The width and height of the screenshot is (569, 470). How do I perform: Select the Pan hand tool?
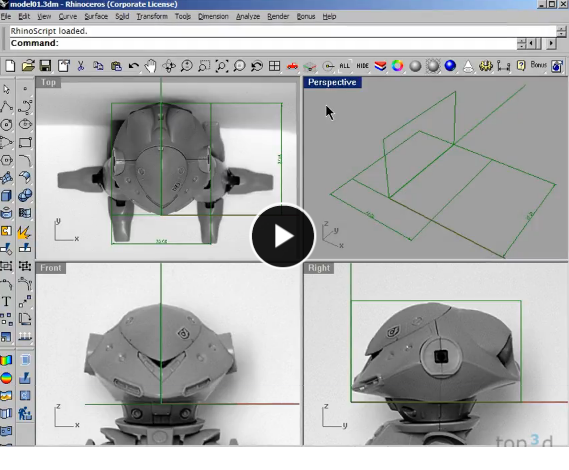coord(150,66)
